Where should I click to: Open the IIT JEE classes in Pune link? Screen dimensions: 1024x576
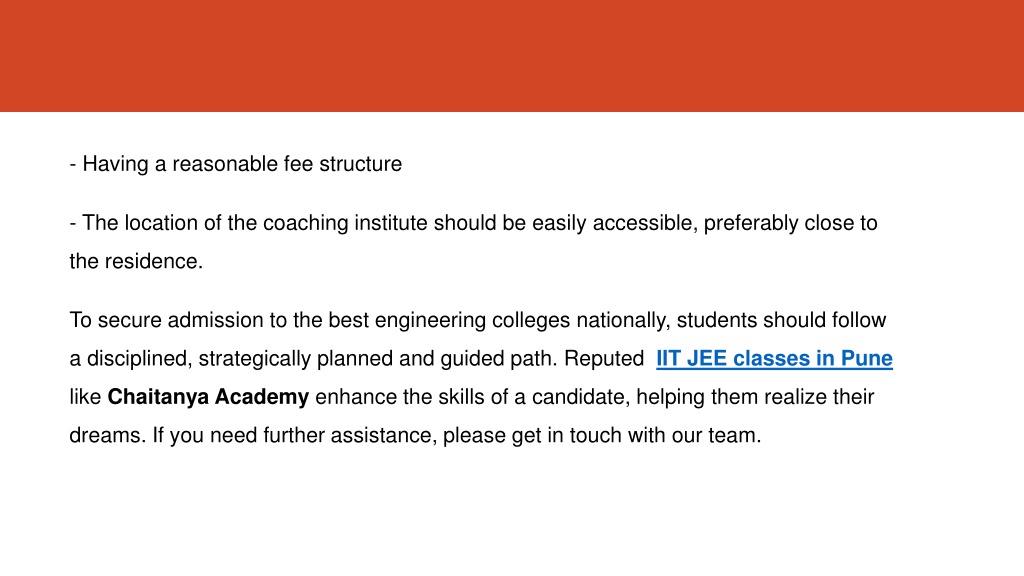(x=774, y=359)
